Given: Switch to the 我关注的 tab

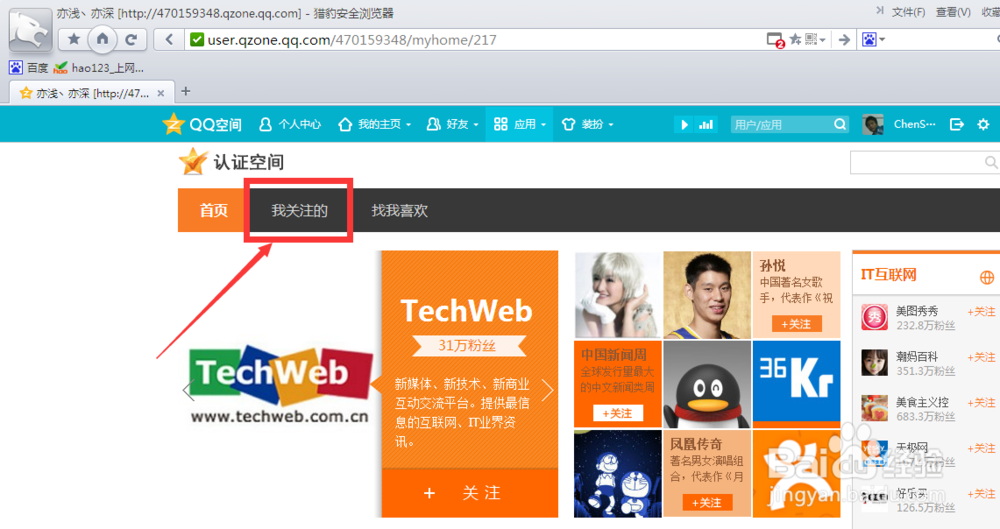Looking at the screenshot, I should pos(299,210).
